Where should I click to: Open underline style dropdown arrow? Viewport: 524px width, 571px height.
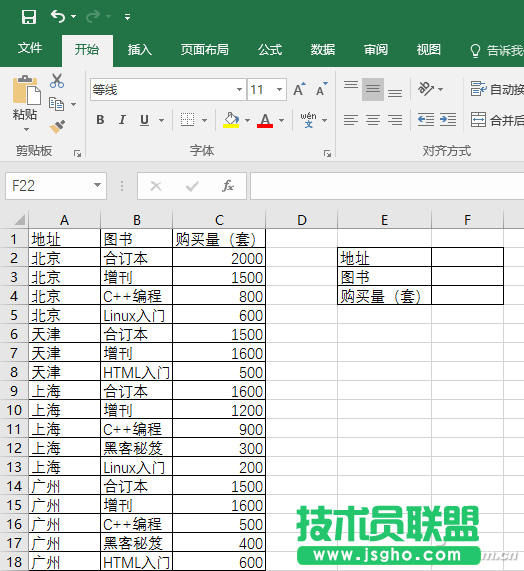tap(161, 120)
